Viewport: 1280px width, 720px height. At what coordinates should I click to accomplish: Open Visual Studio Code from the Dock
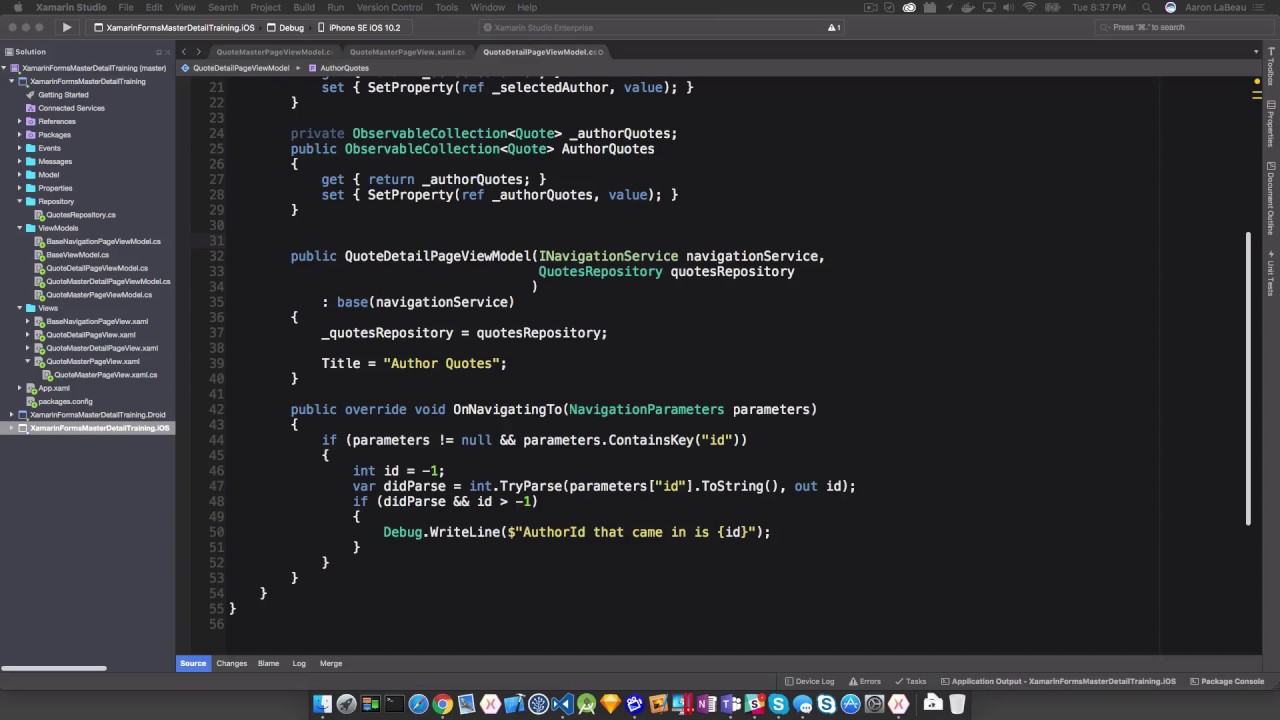tap(562, 704)
